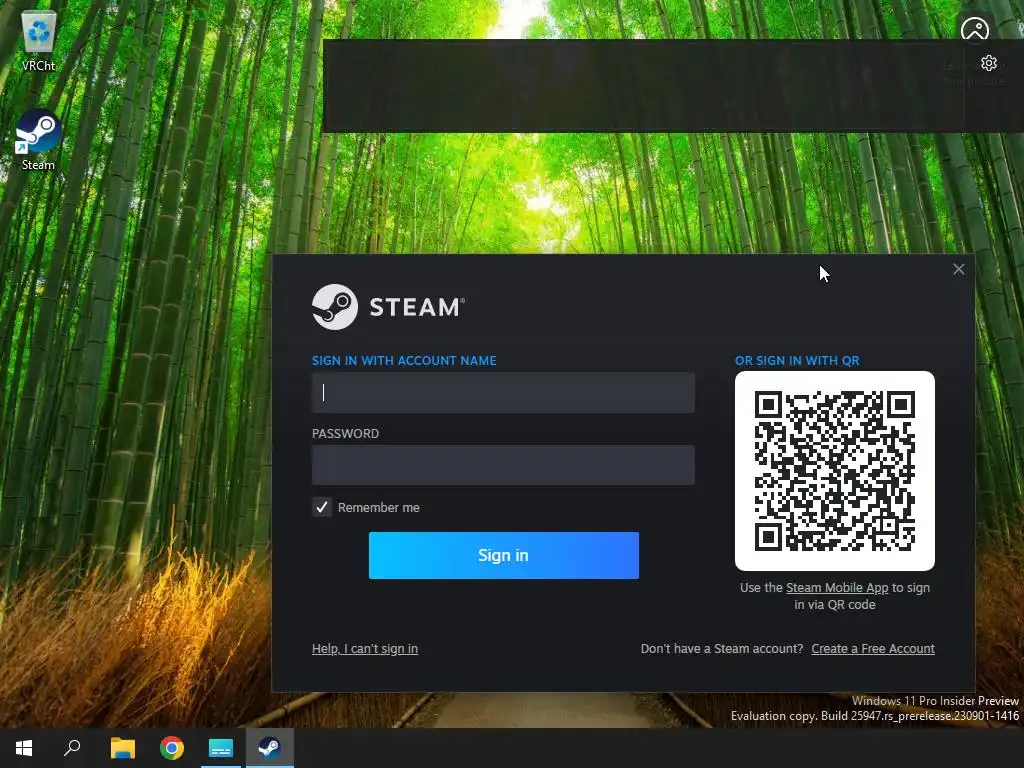The height and width of the screenshot is (768, 1024).
Task: Open the Create a Free Account link
Action: 872,648
